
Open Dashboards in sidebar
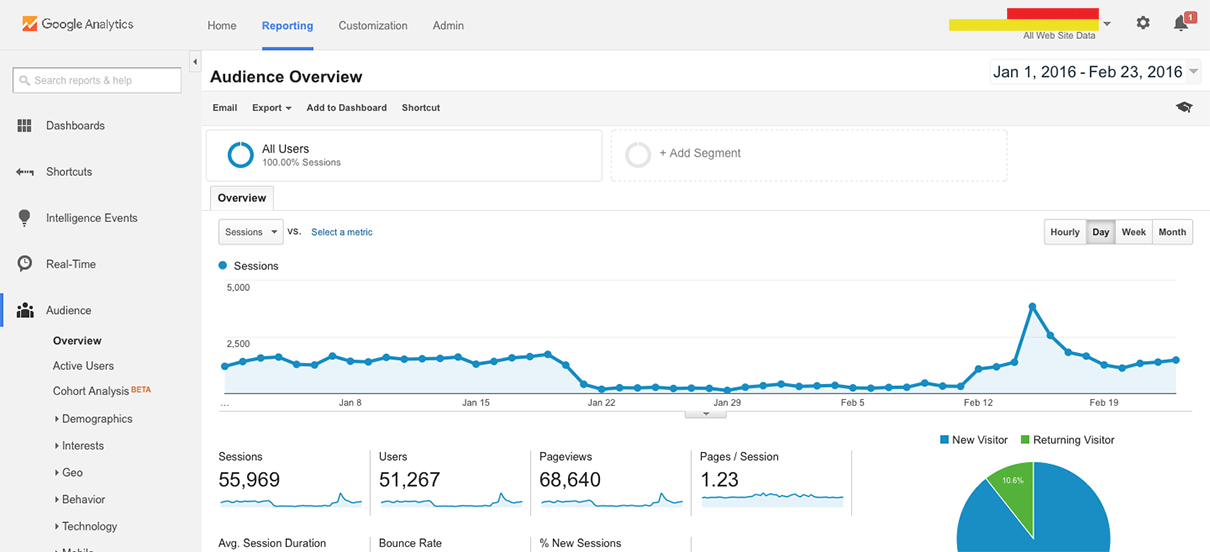click(75, 126)
